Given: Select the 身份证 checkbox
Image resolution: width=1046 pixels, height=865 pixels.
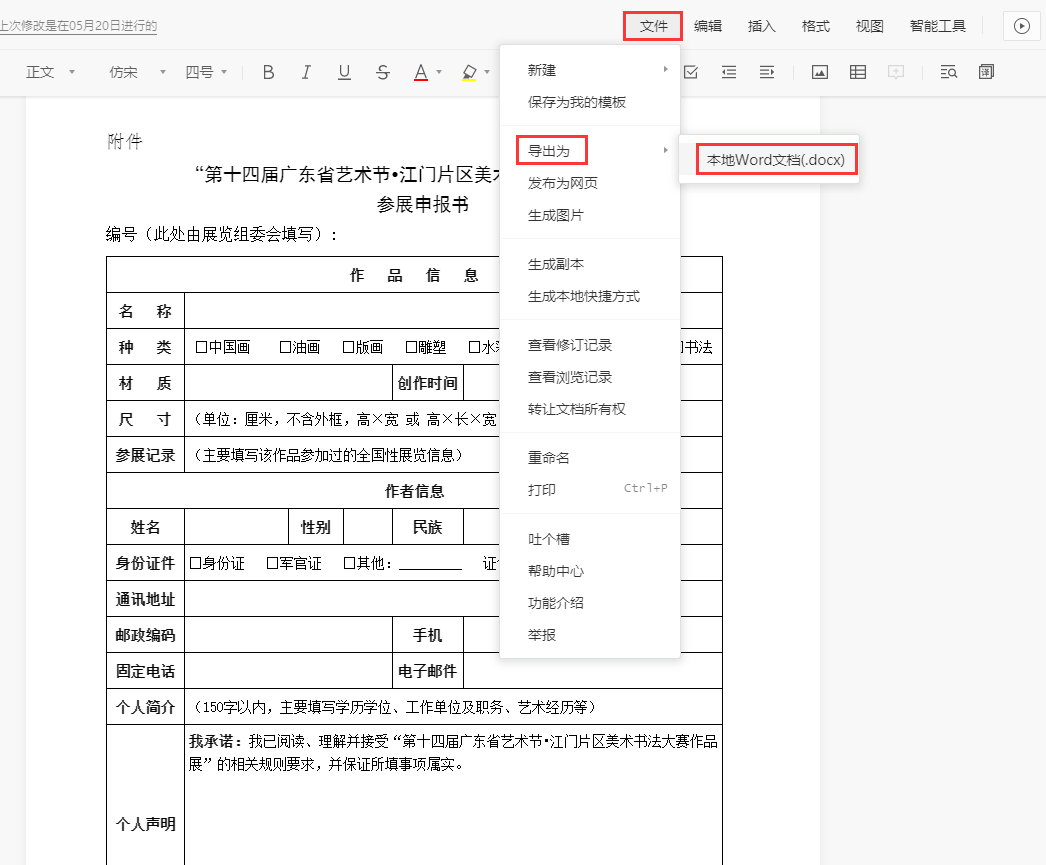Looking at the screenshot, I should click(196, 563).
